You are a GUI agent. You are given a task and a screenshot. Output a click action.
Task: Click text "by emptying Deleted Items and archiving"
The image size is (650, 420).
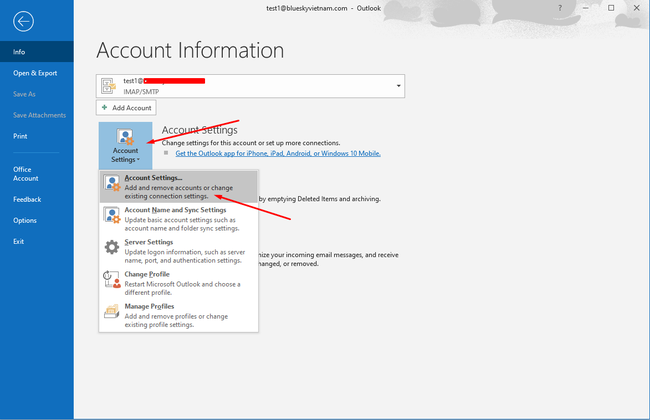[x=320, y=199]
